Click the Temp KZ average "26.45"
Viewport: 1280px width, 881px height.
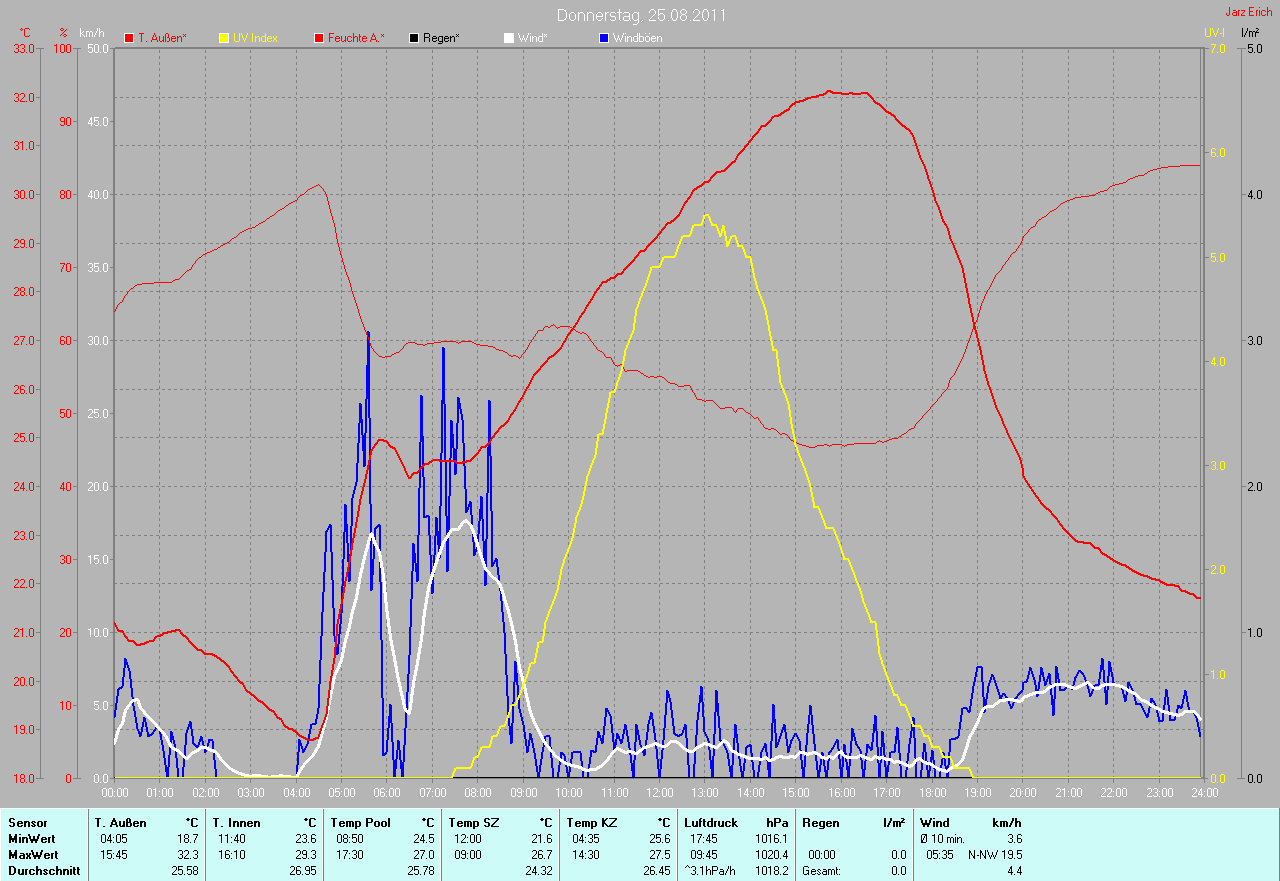tap(657, 871)
